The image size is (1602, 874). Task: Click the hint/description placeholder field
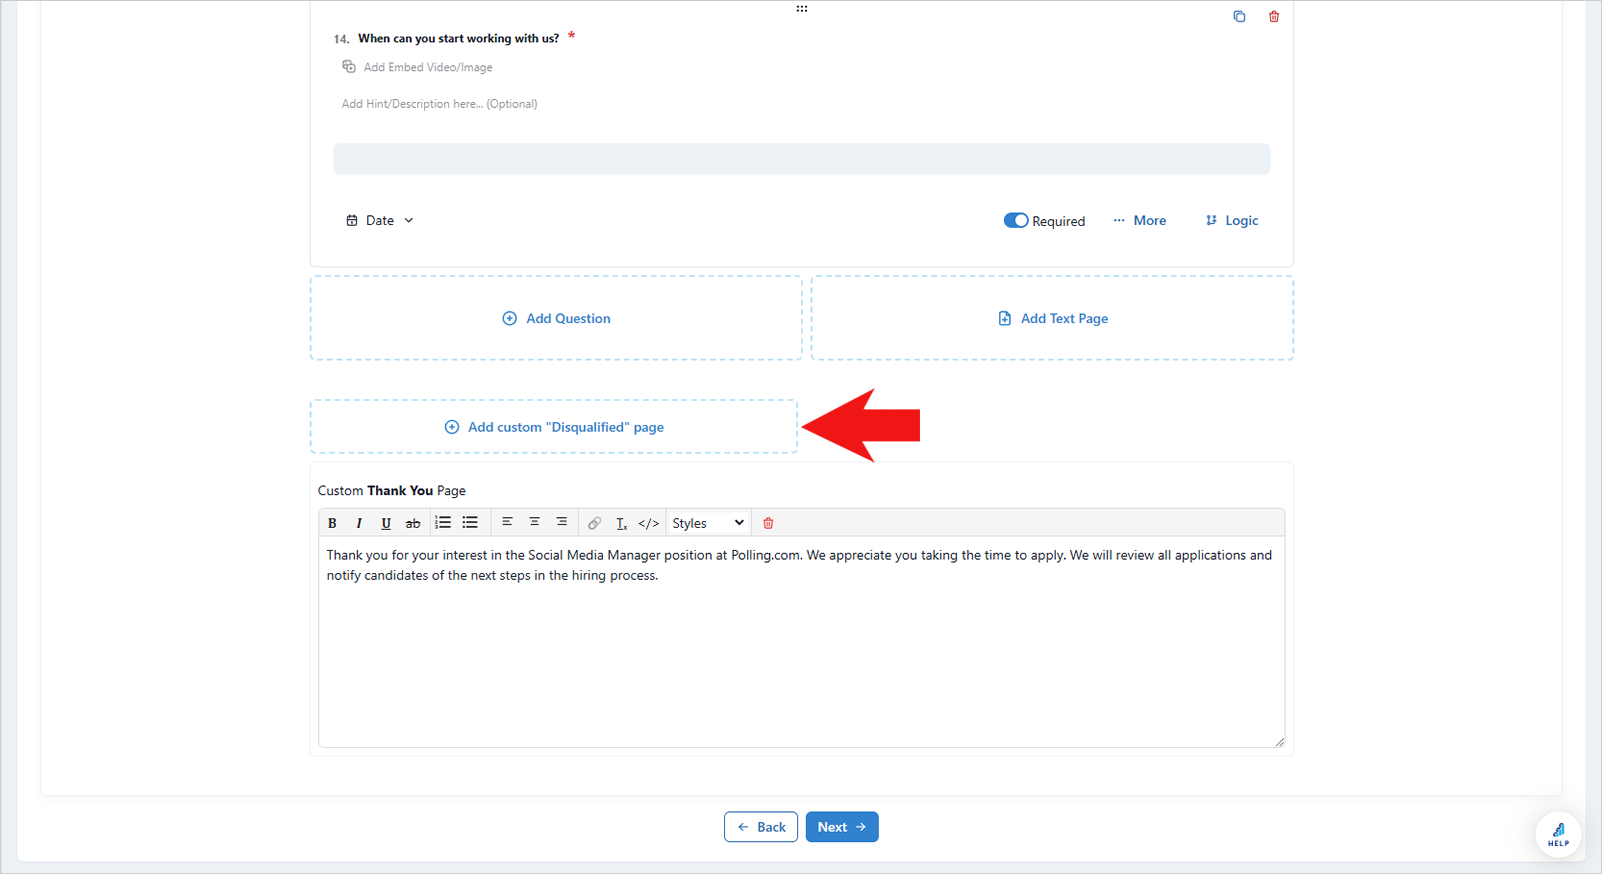[439, 104]
